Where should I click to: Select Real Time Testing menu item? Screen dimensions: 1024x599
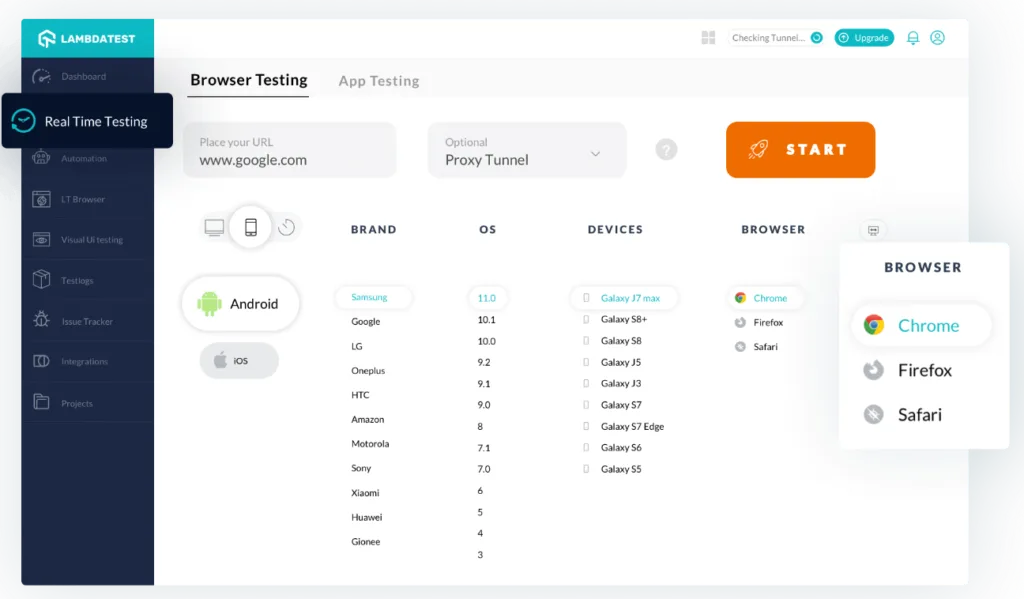point(87,122)
